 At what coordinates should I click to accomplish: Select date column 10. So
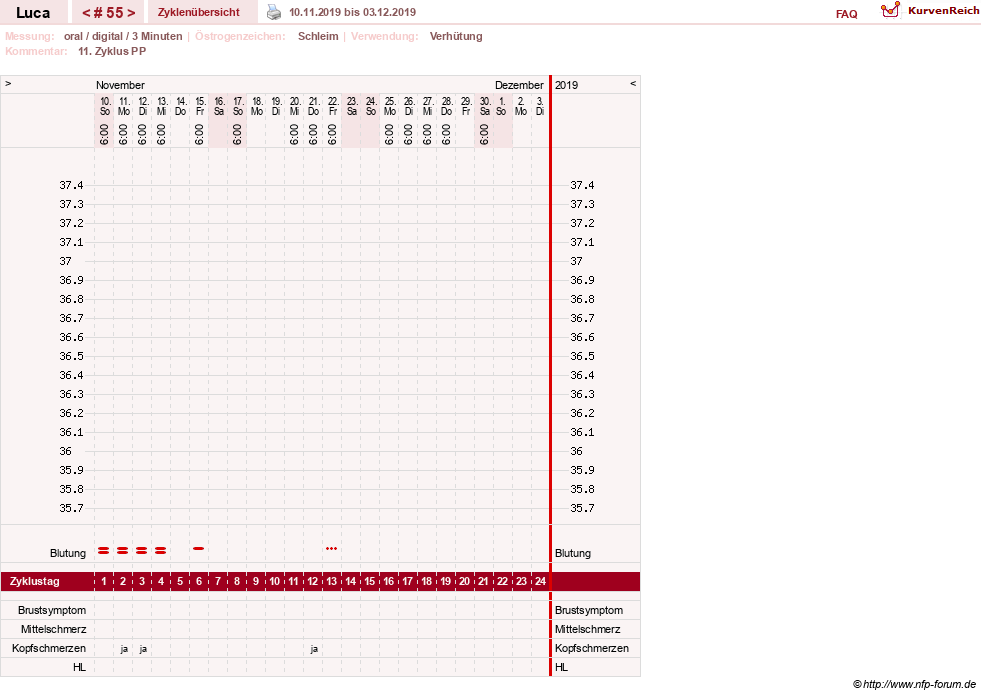tap(104, 106)
